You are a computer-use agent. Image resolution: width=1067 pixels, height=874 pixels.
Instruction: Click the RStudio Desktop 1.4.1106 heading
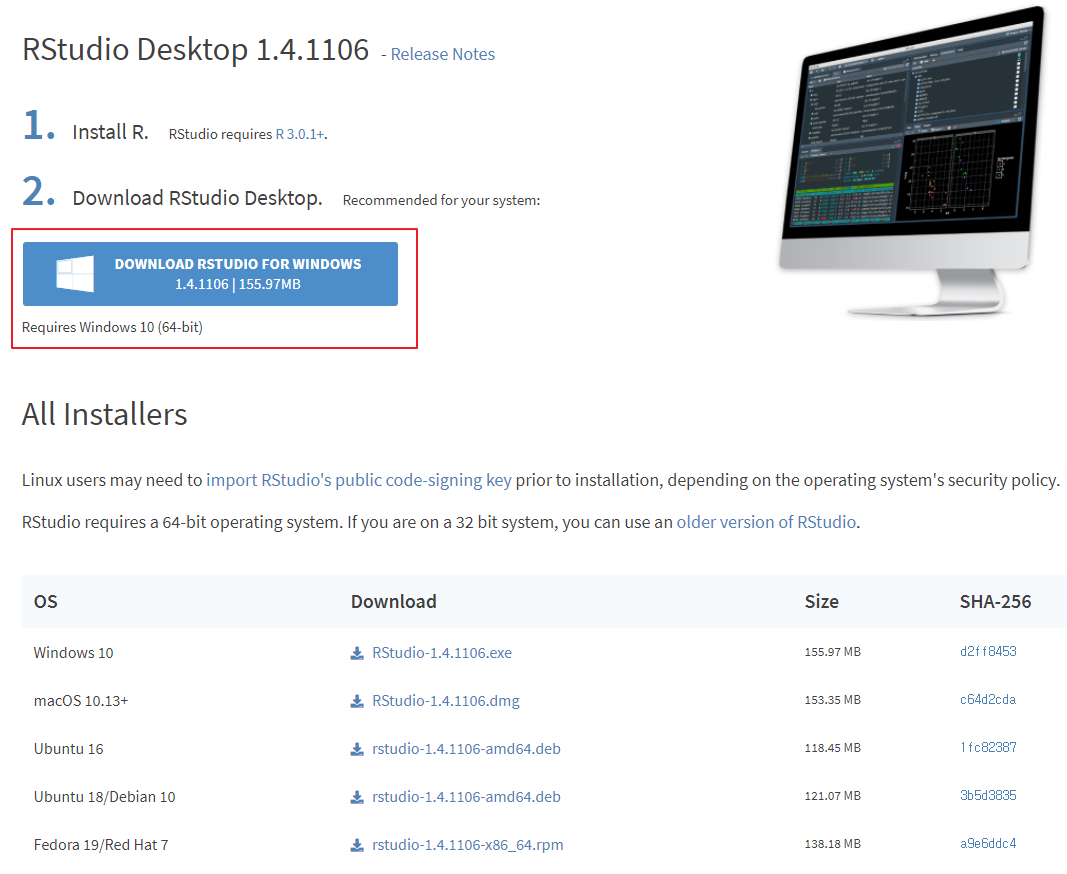pyautogui.click(x=195, y=50)
